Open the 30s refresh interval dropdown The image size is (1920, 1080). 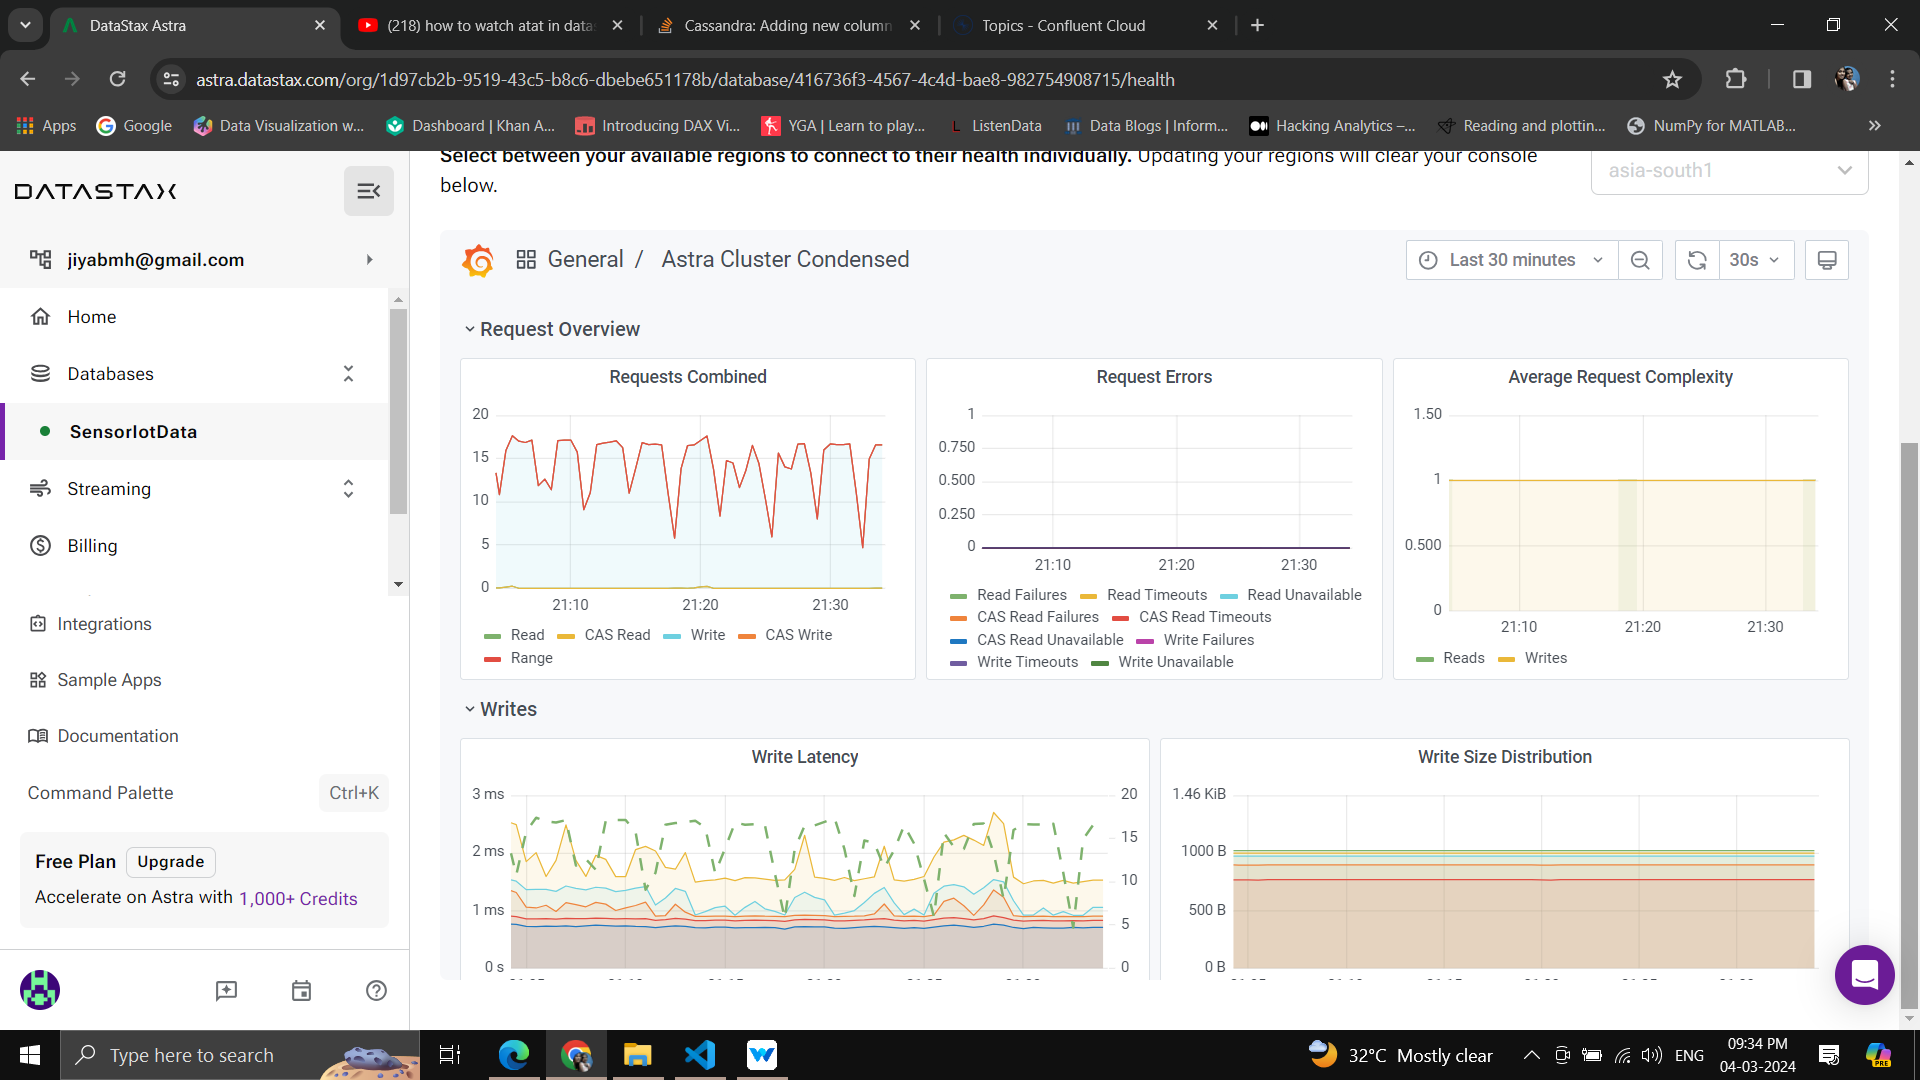coord(1755,260)
